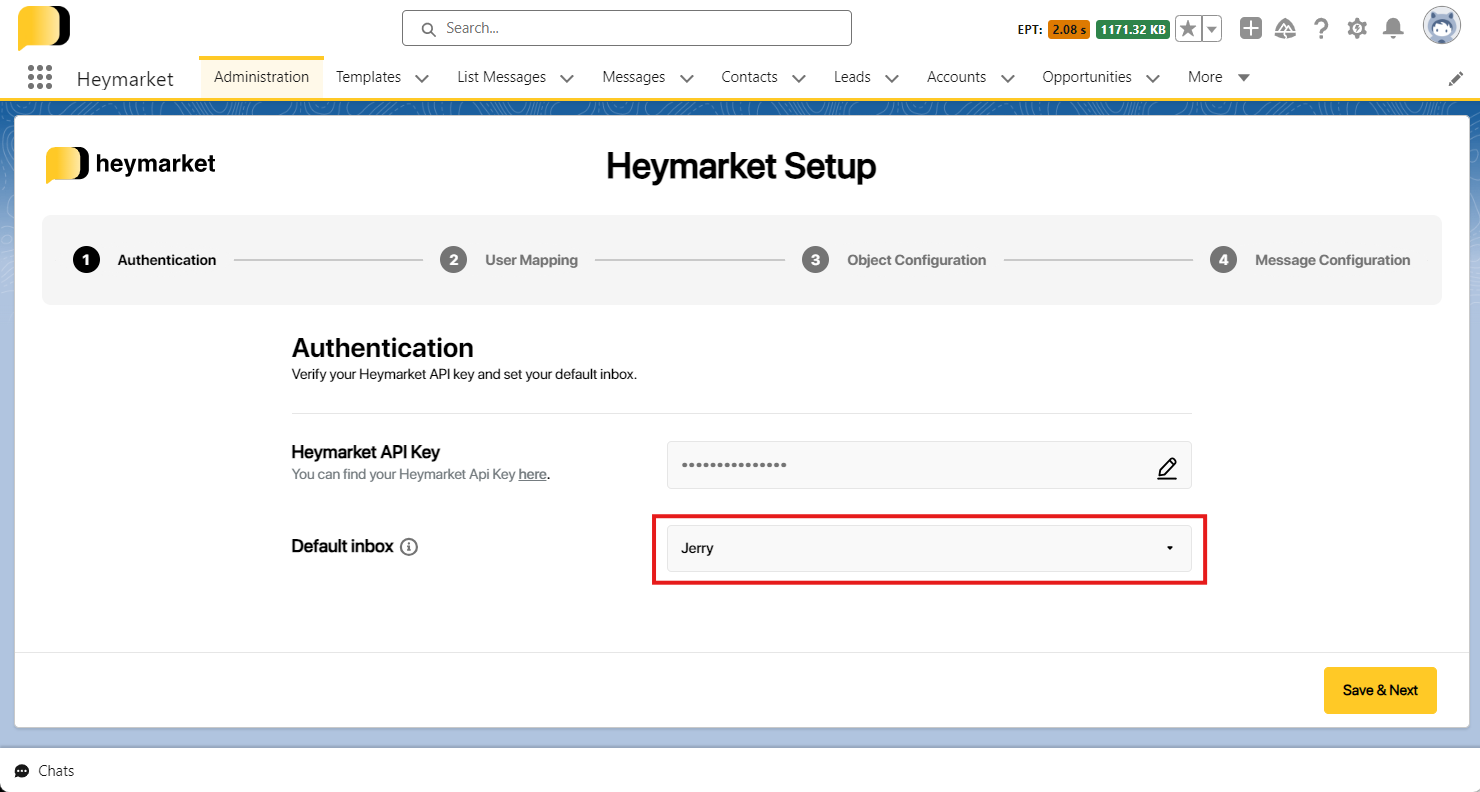The width and height of the screenshot is (1480, 792).
Task: Click the masked Heymarket API Key field
Action: pyautogui.click(x=929, y=465)
